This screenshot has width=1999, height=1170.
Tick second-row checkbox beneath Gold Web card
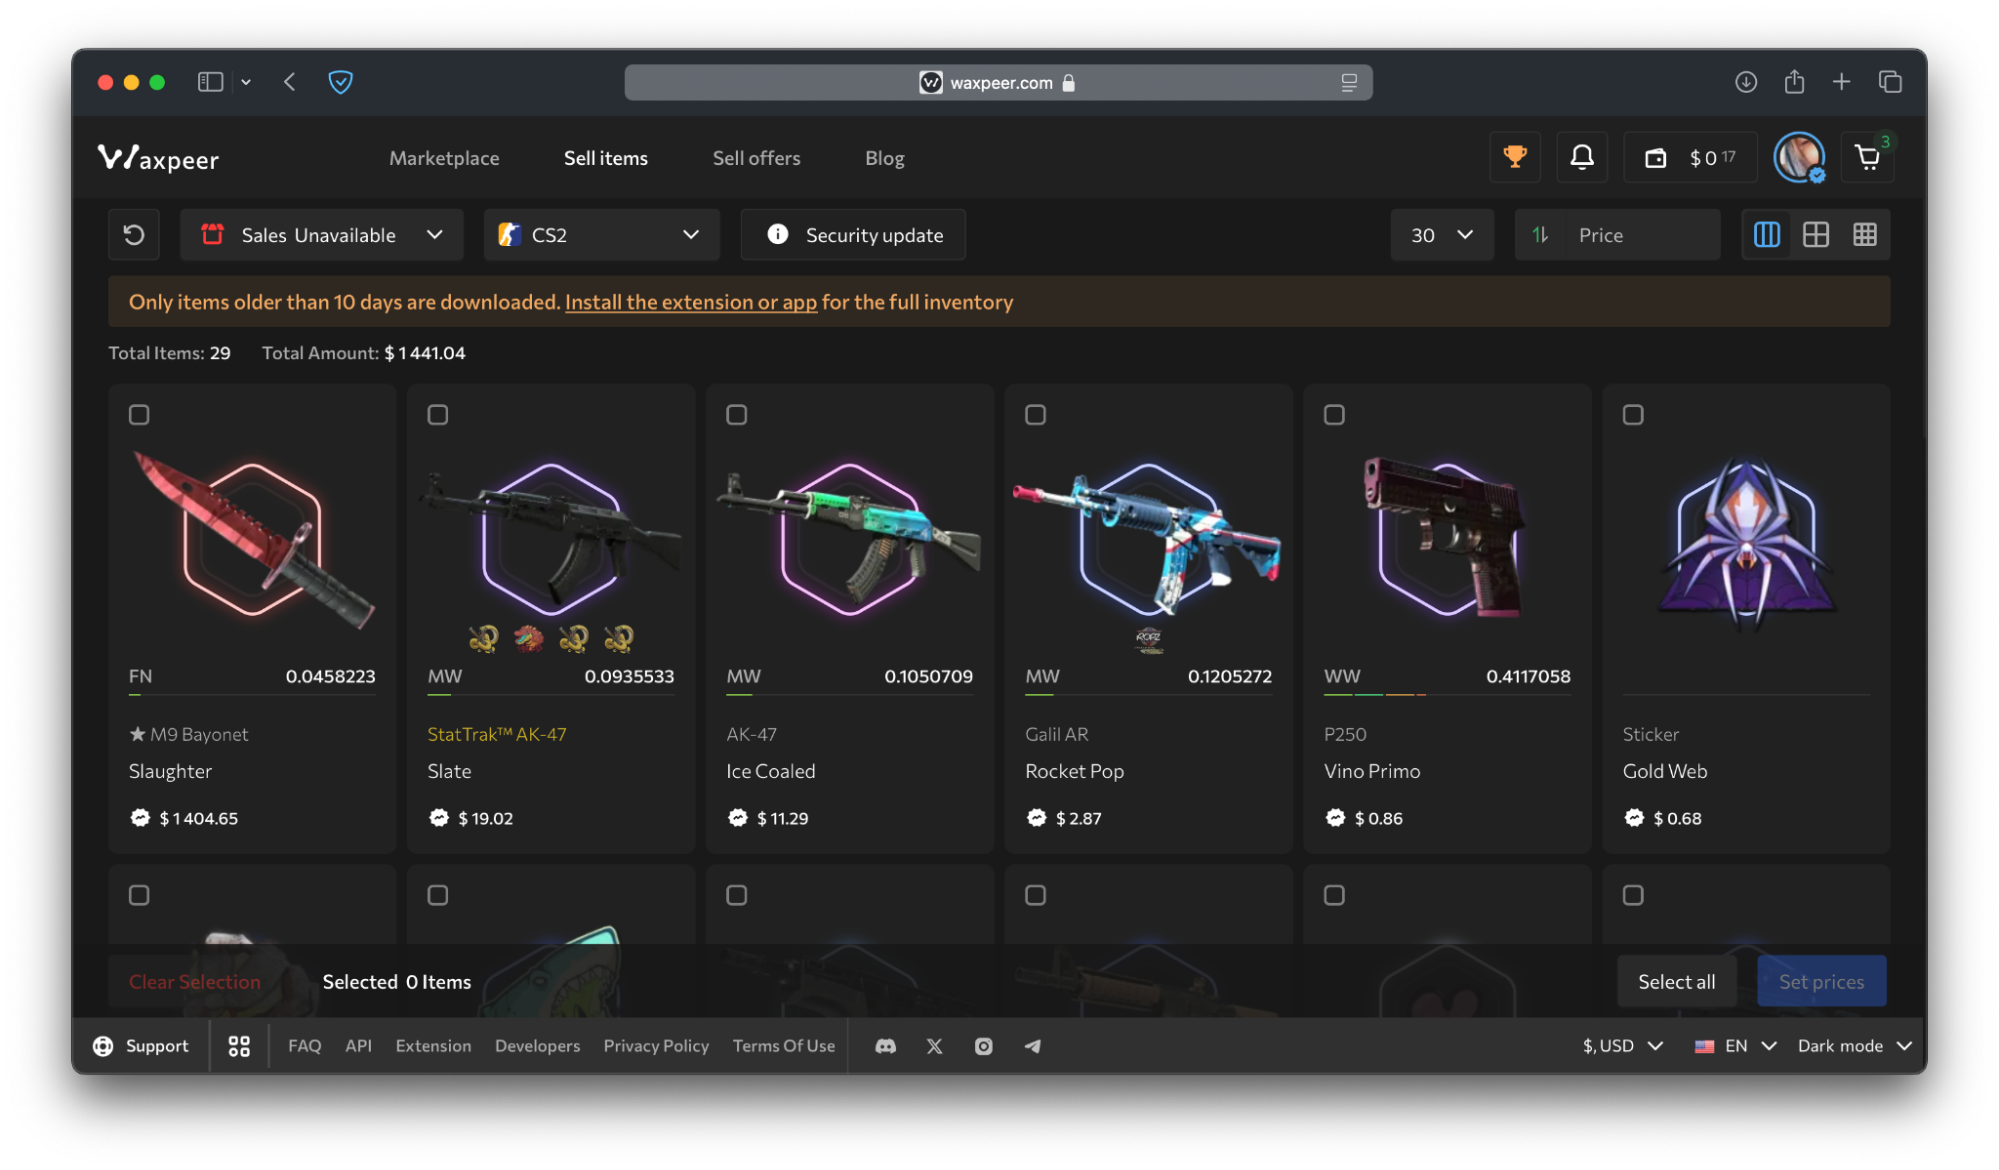[1633, 895]
